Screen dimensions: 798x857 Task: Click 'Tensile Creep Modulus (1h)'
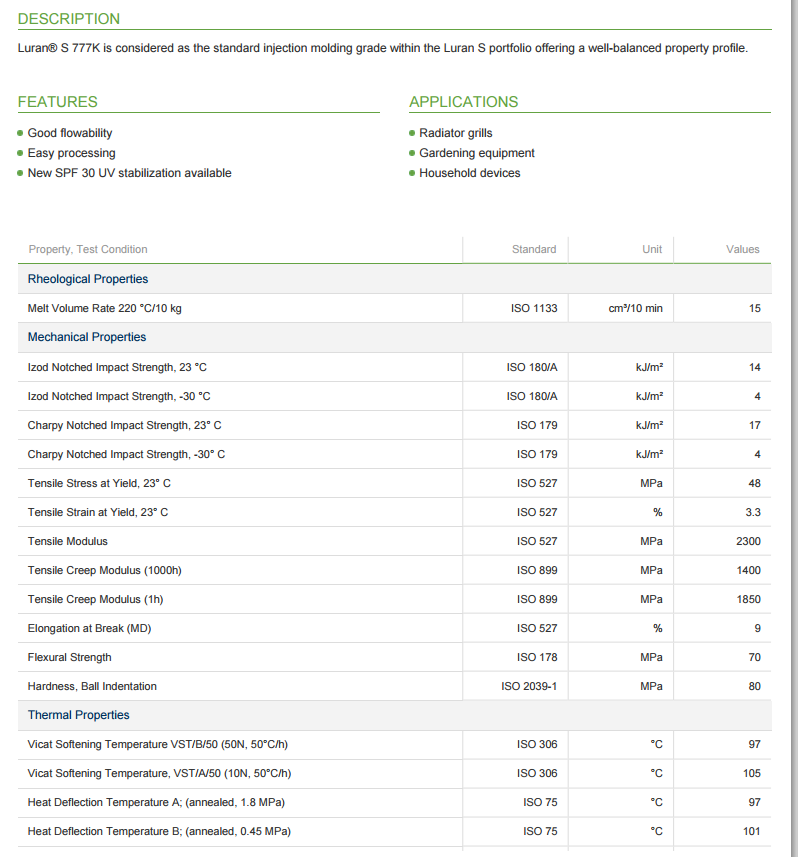tap(95, 599)
